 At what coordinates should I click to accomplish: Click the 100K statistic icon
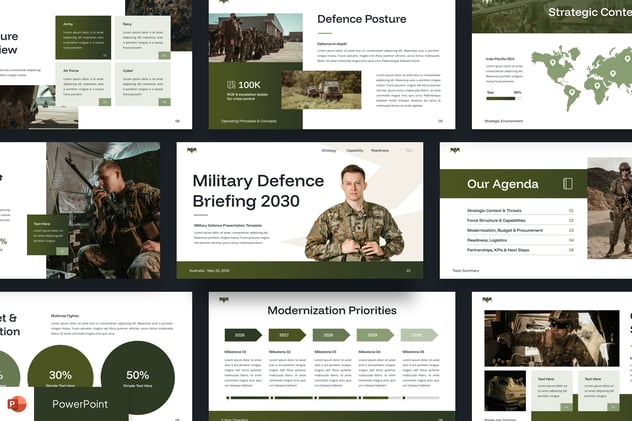[231, 85]
